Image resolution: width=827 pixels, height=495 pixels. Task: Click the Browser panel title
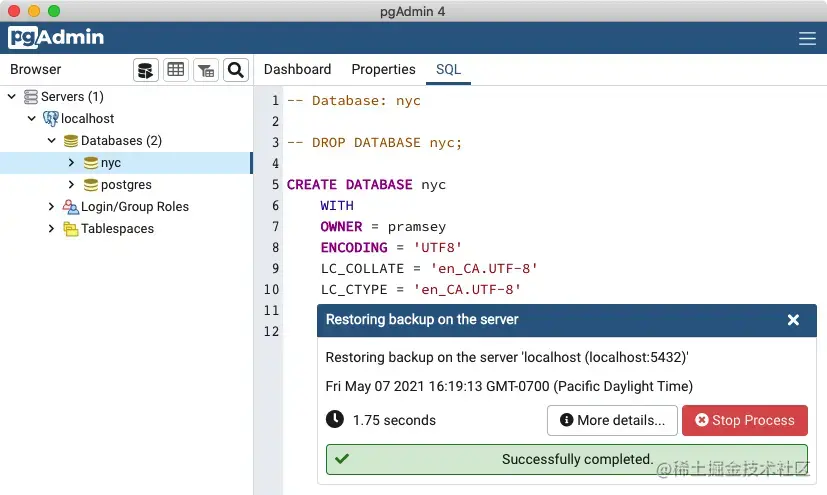click(36, 70)
